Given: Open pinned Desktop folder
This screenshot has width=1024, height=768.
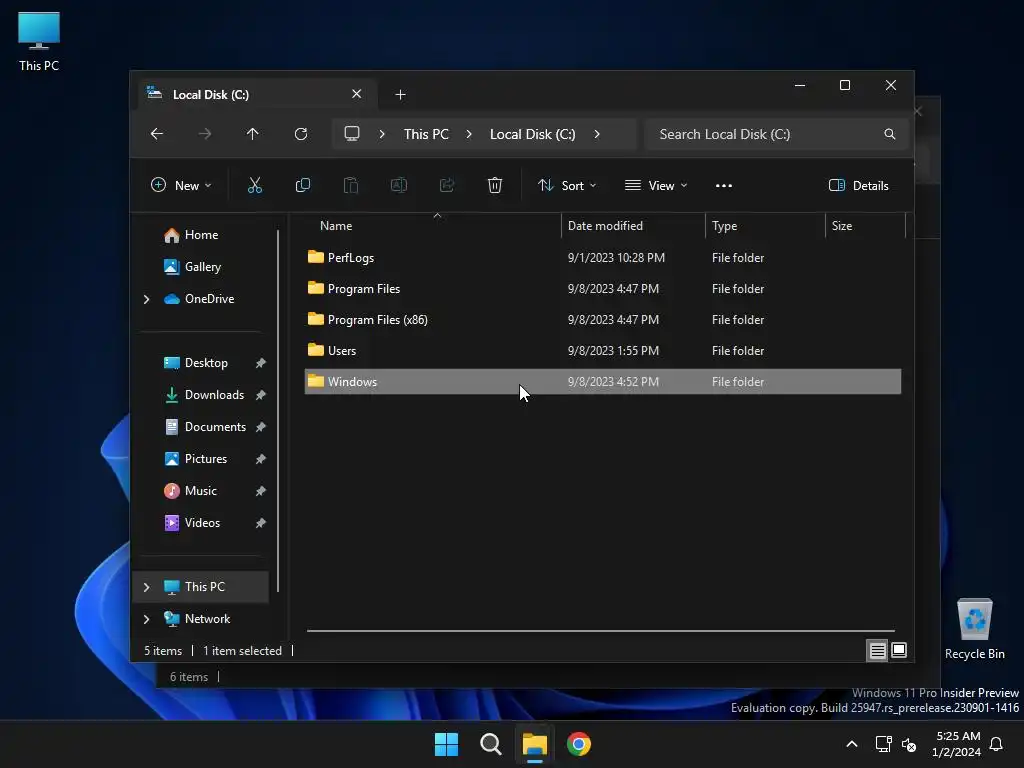Looking at the screenshot, I should (x=206, y=363).
